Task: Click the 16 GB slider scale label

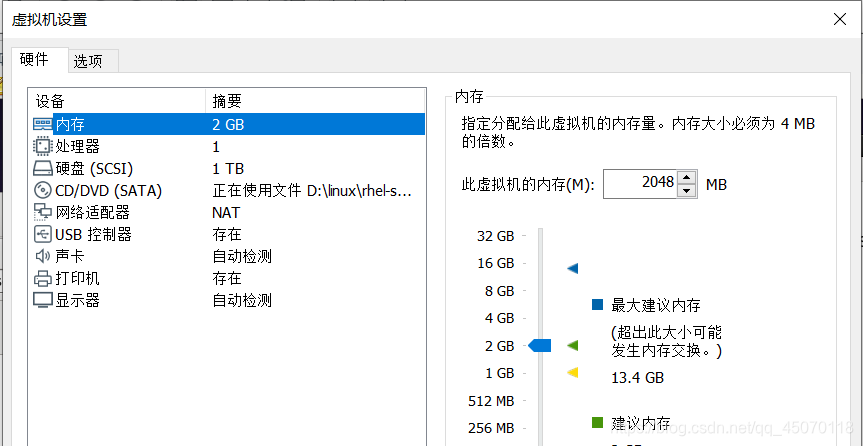Action: [496, 263]
